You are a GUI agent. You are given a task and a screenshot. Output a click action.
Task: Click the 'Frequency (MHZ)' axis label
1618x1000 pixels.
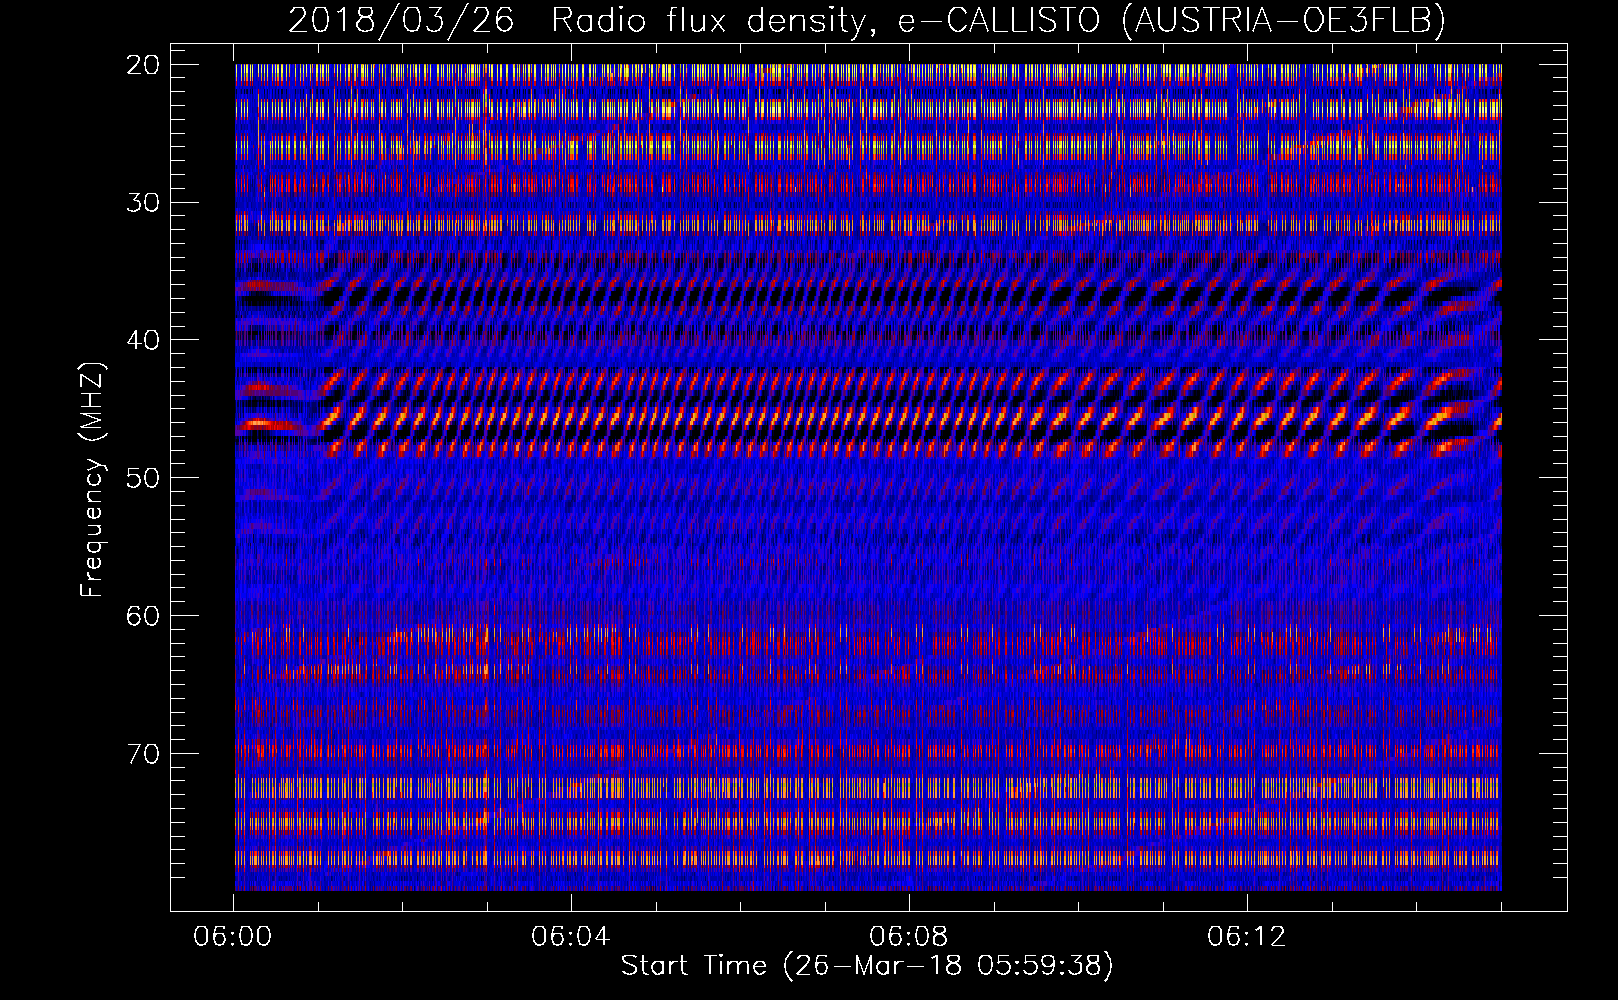pyautogui.click(x=91, y=479)
